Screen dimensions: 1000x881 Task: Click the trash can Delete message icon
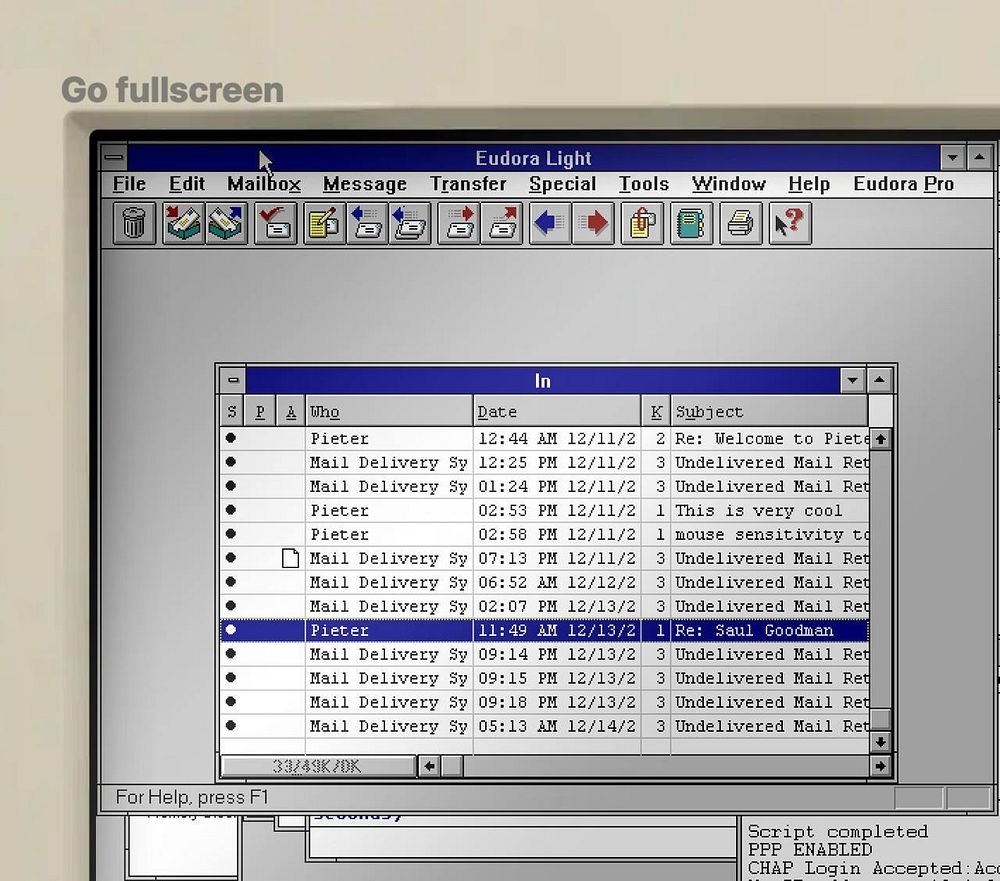click(134, 223)
